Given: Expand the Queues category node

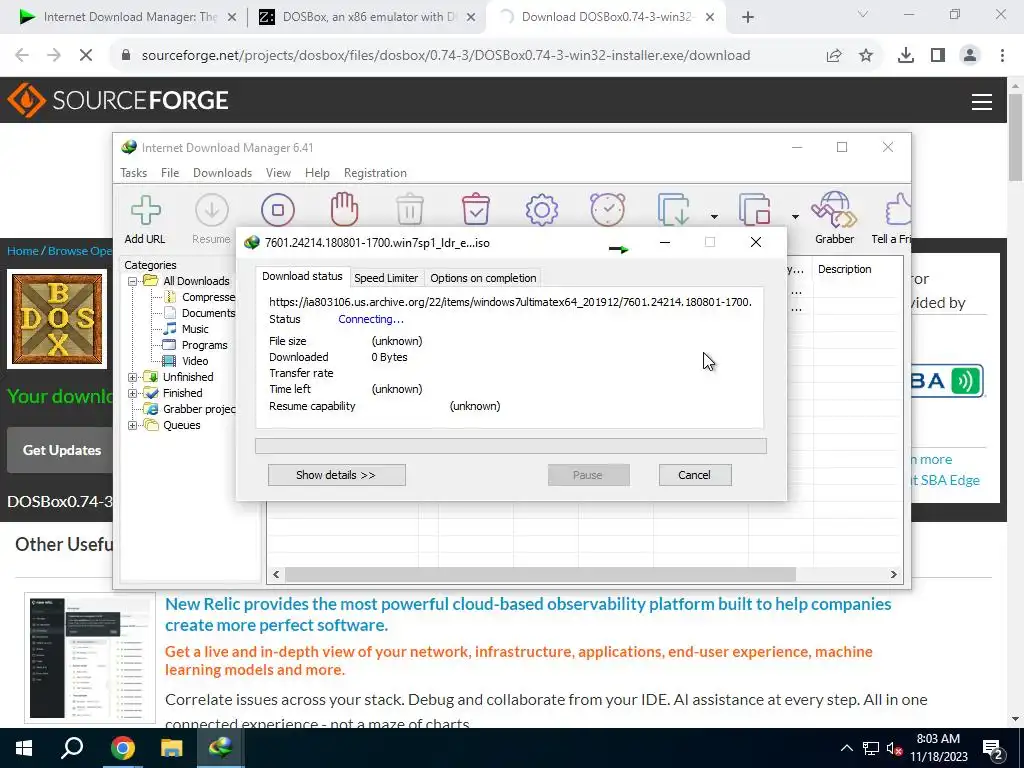Looking at the screenshot, I should click(133, 425).
